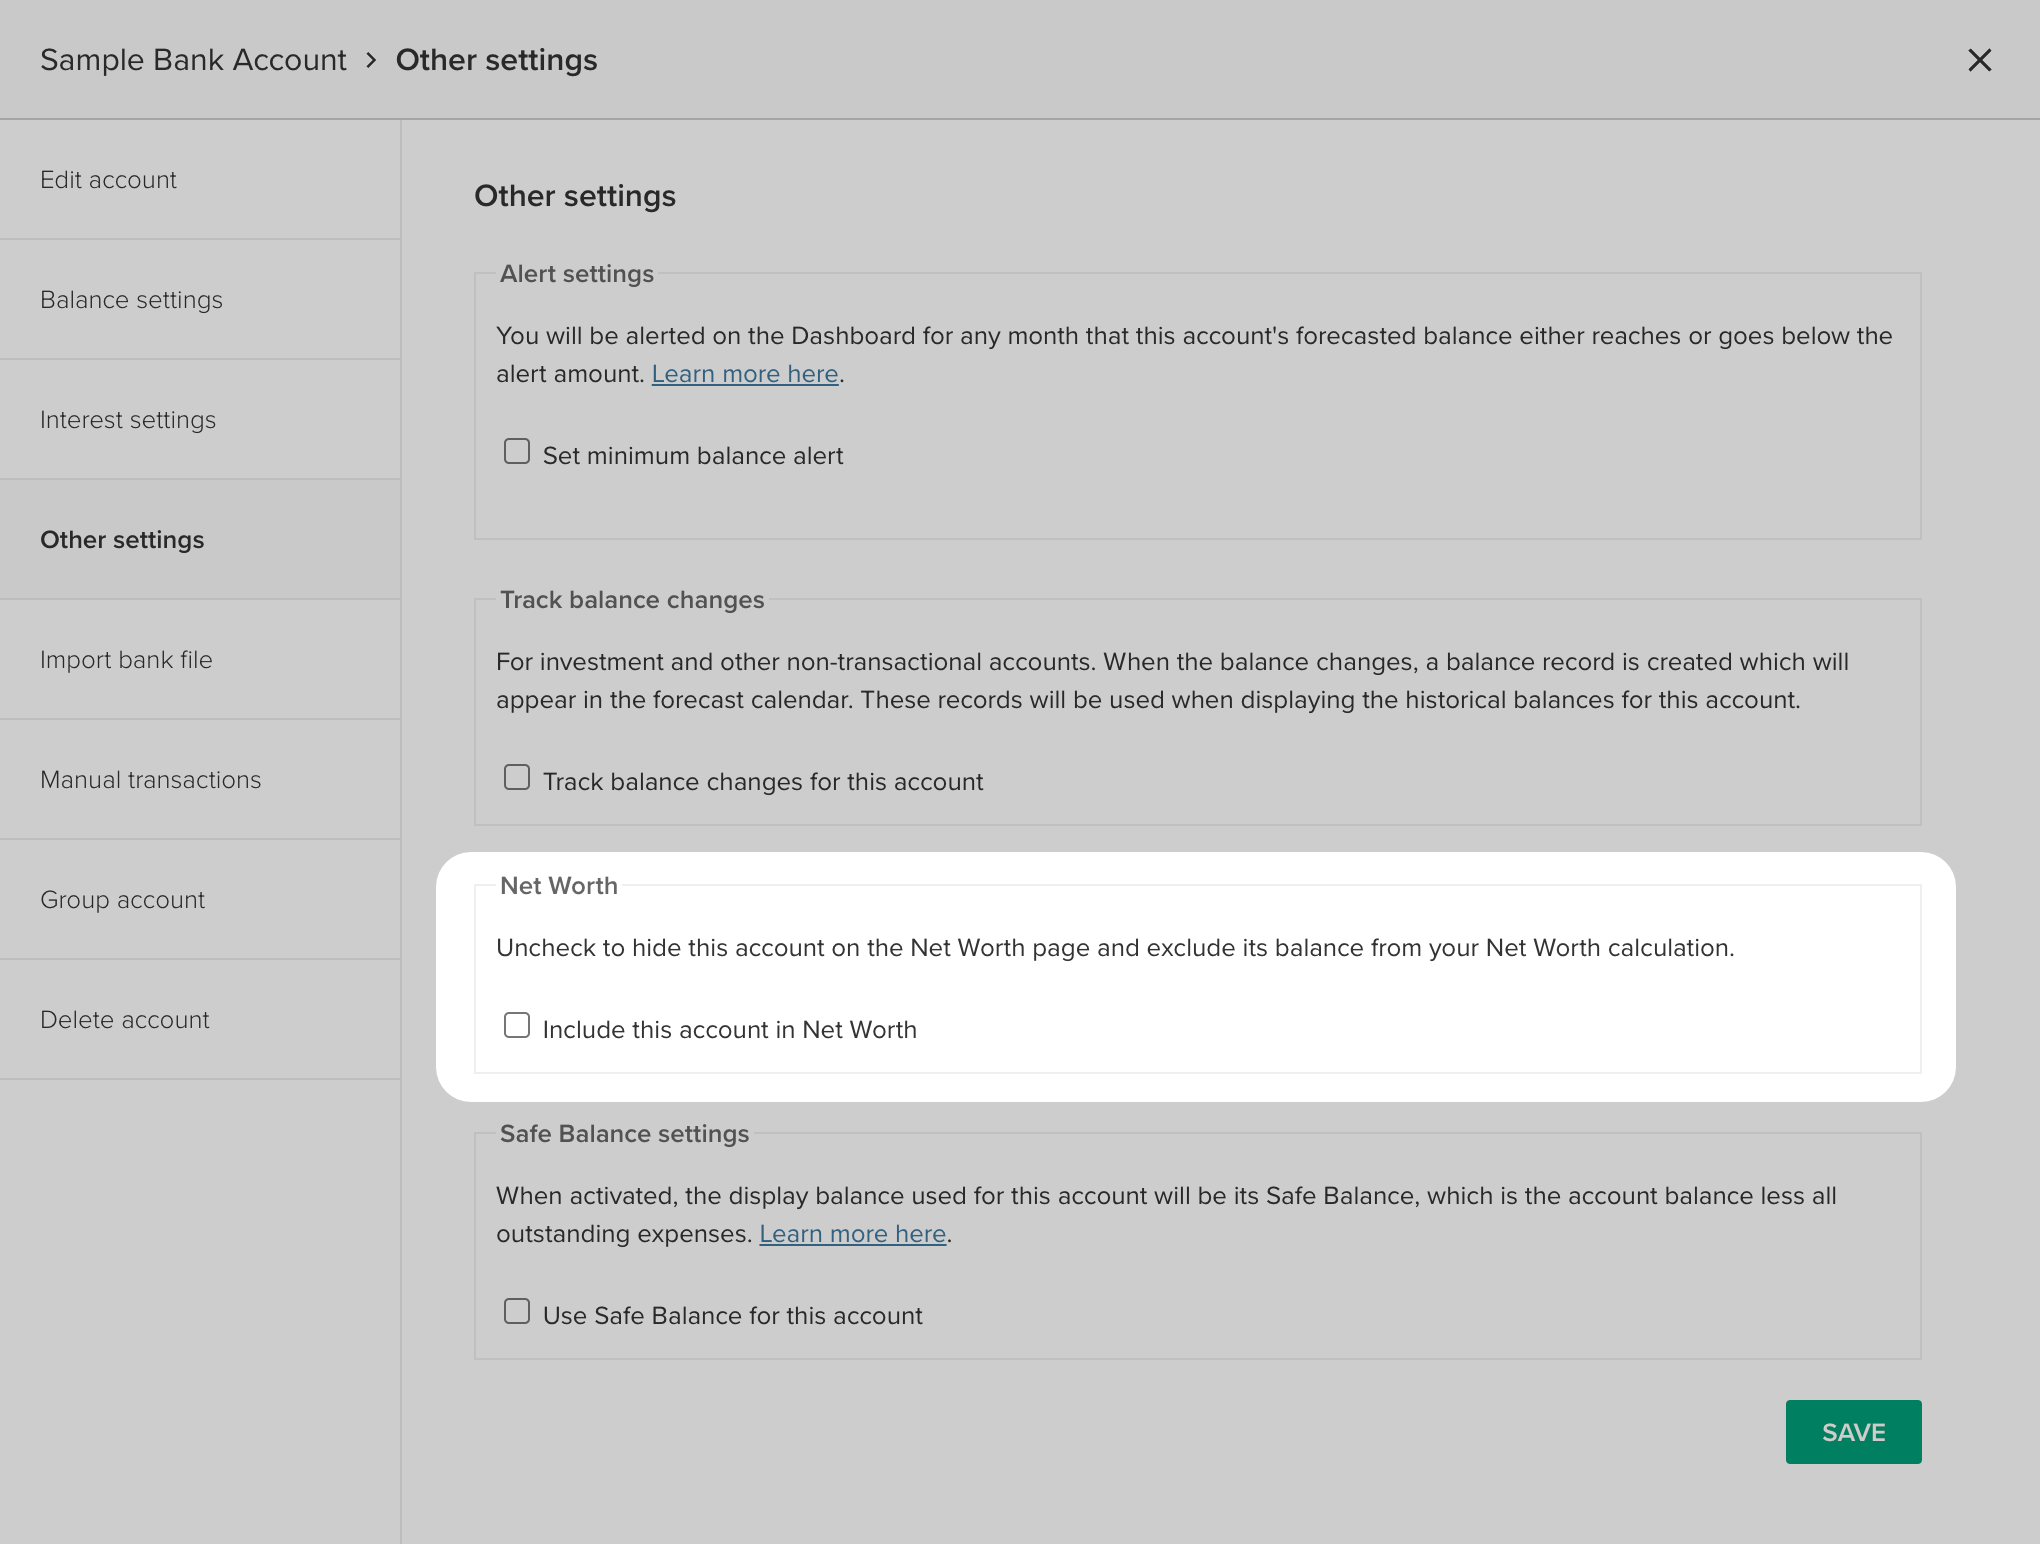Click Sample Bank Account breadcrumb
This screenshot has width=2040, height=1544.
tap(193, 60)
